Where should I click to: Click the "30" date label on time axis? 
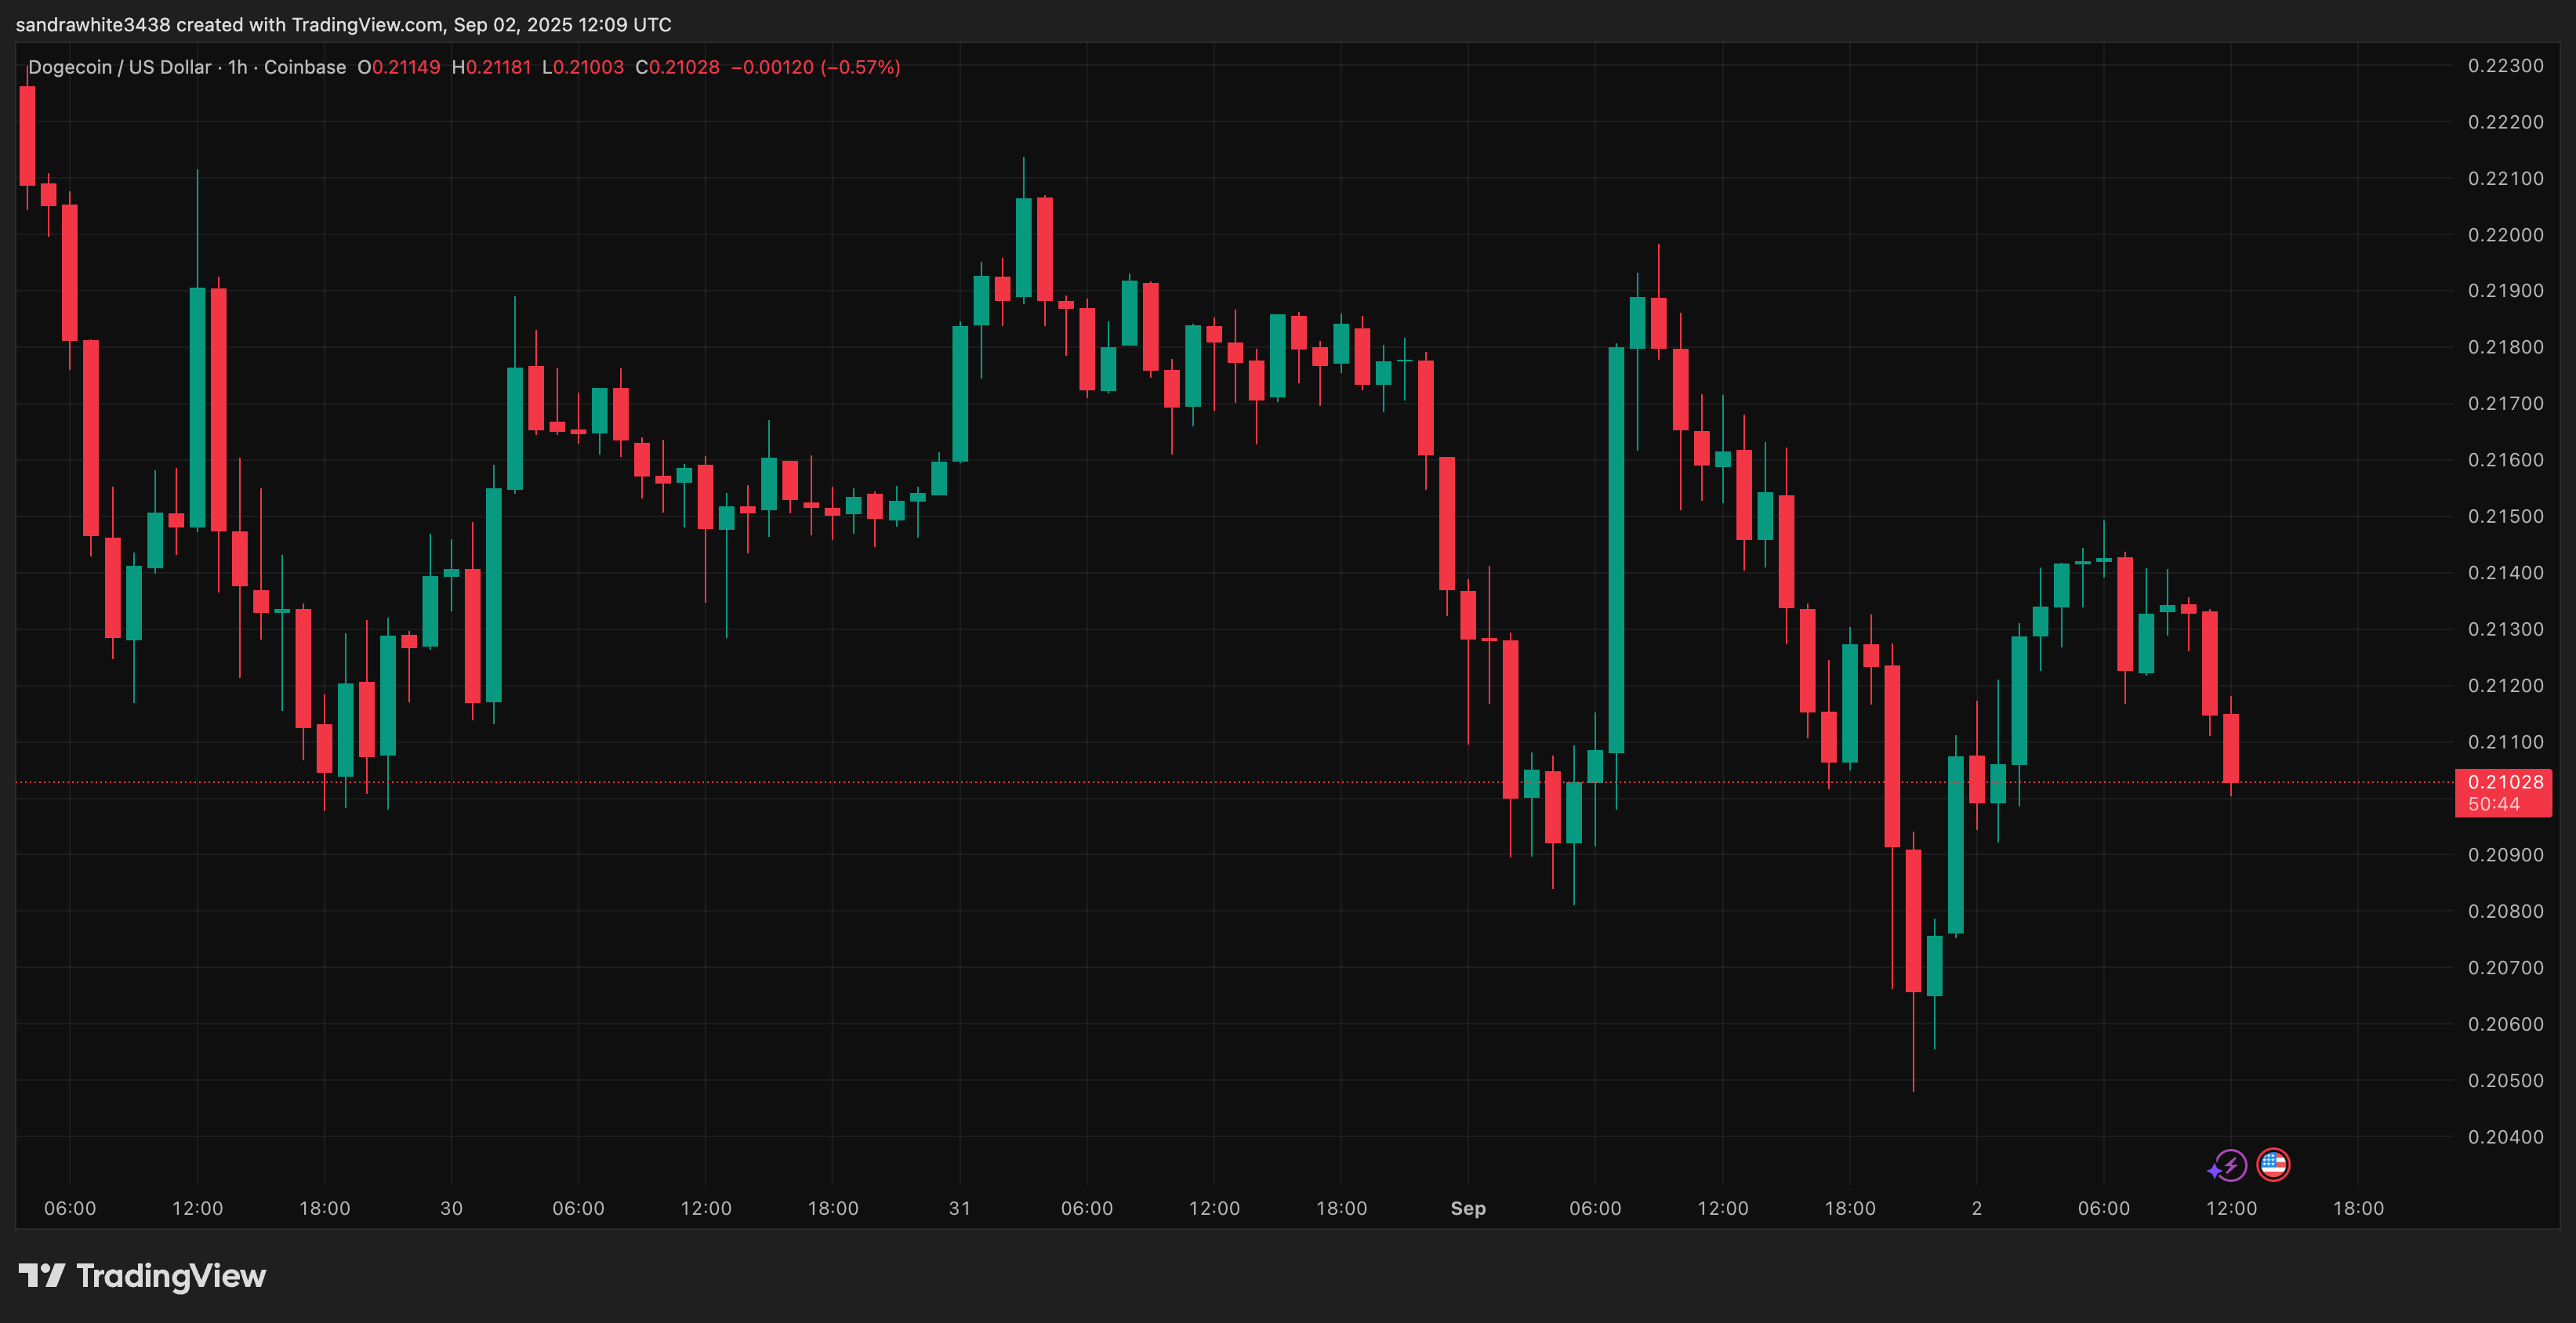pos(452,1208)
